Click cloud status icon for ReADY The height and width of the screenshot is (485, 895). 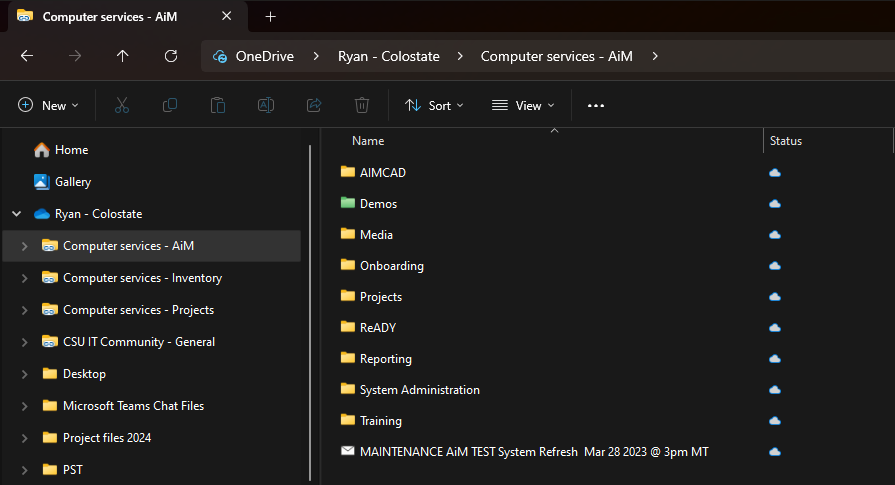(x=775, y=328)
